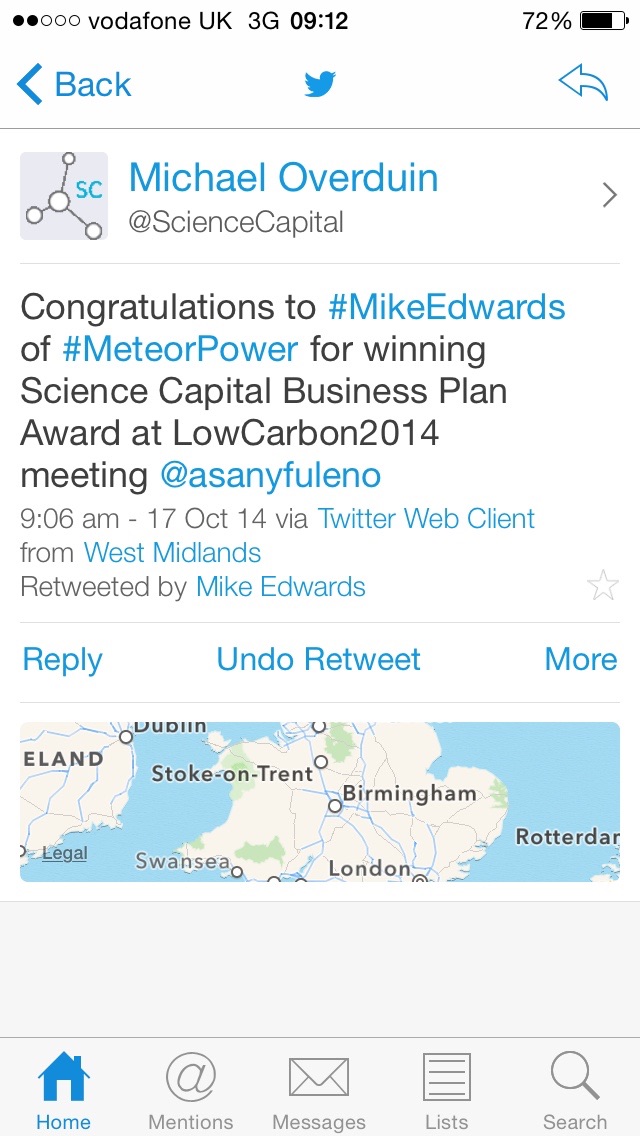Open the Messages envelope tab
This screenshot has width=640, height=1136.
pyautogui.click(x=319, y=1092)
